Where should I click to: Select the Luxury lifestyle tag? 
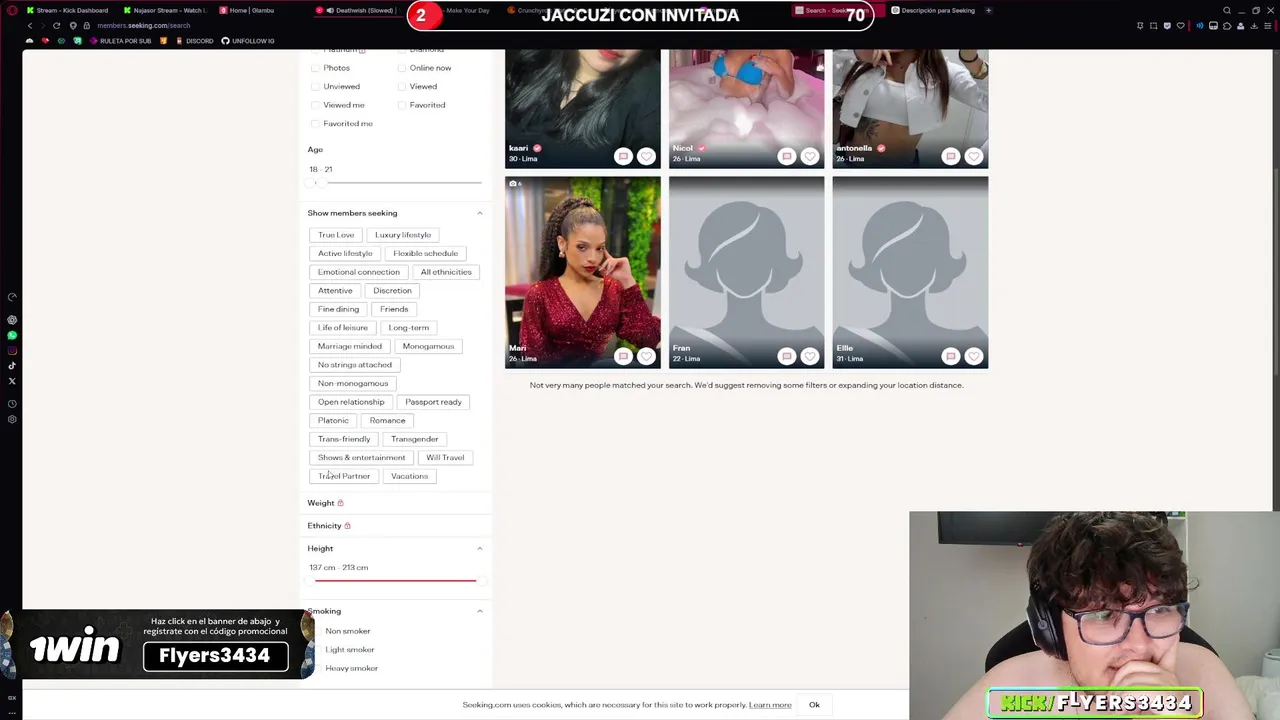pyautogui.click(x=403, y=235)
